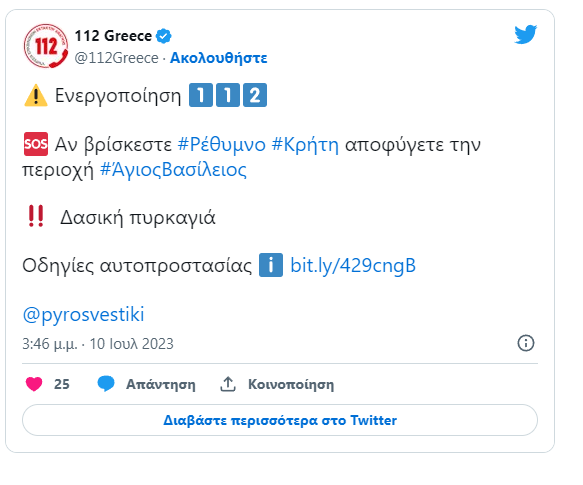
Task: Follow account via Ακολουθήστε link
Action: 219,58
